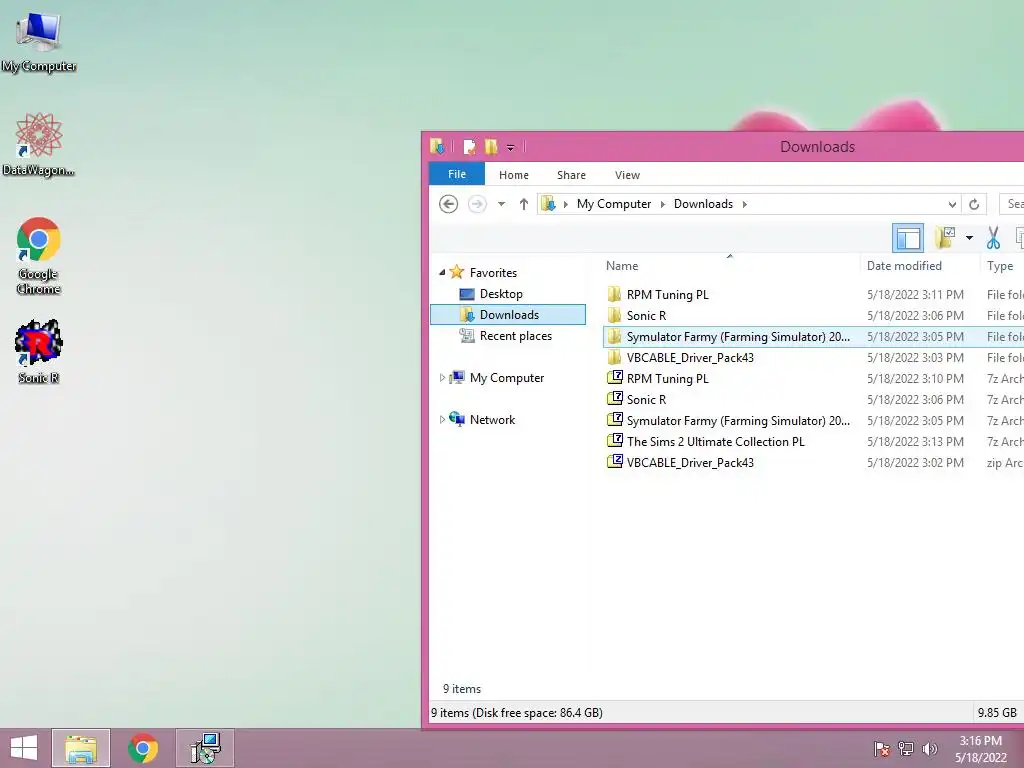Sort by the Type column header
This screenshot has height=768, width=1024.
pyautogui.click(x=1002, y=266)
